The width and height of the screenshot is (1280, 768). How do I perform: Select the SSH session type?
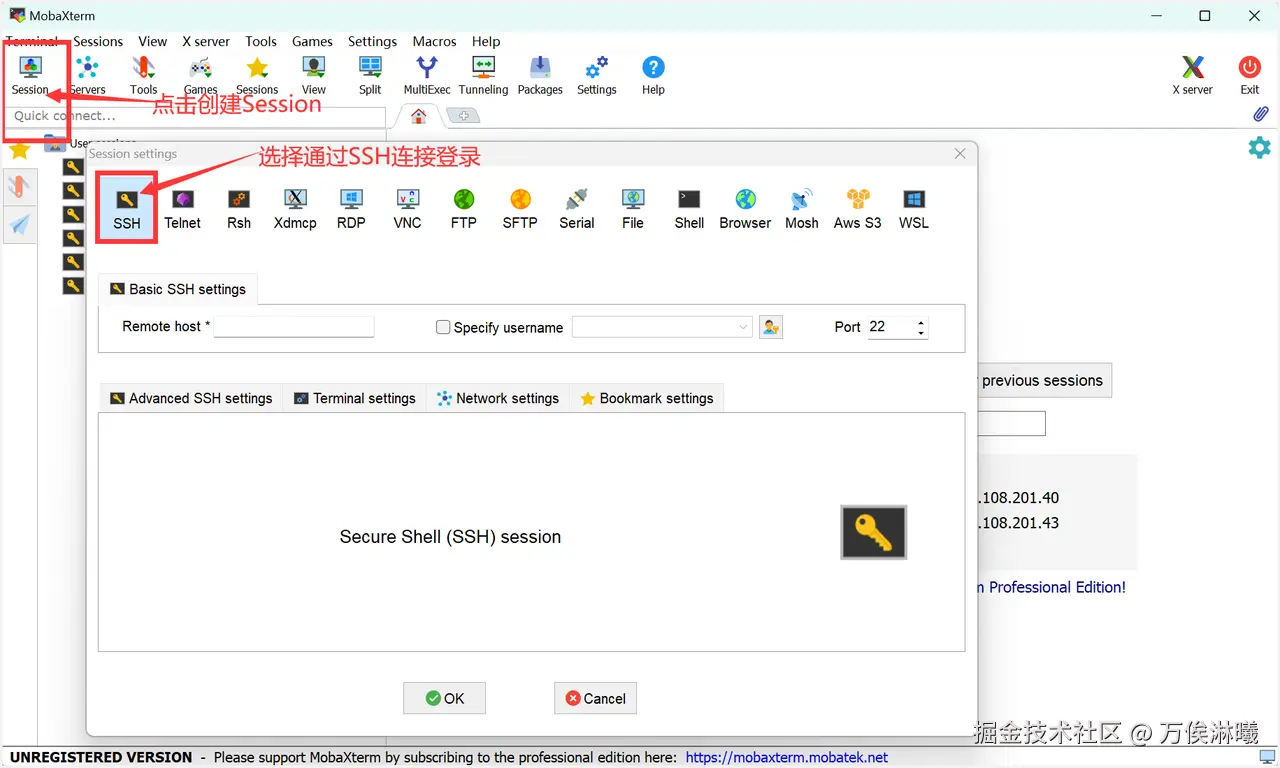tap(127, 208)
